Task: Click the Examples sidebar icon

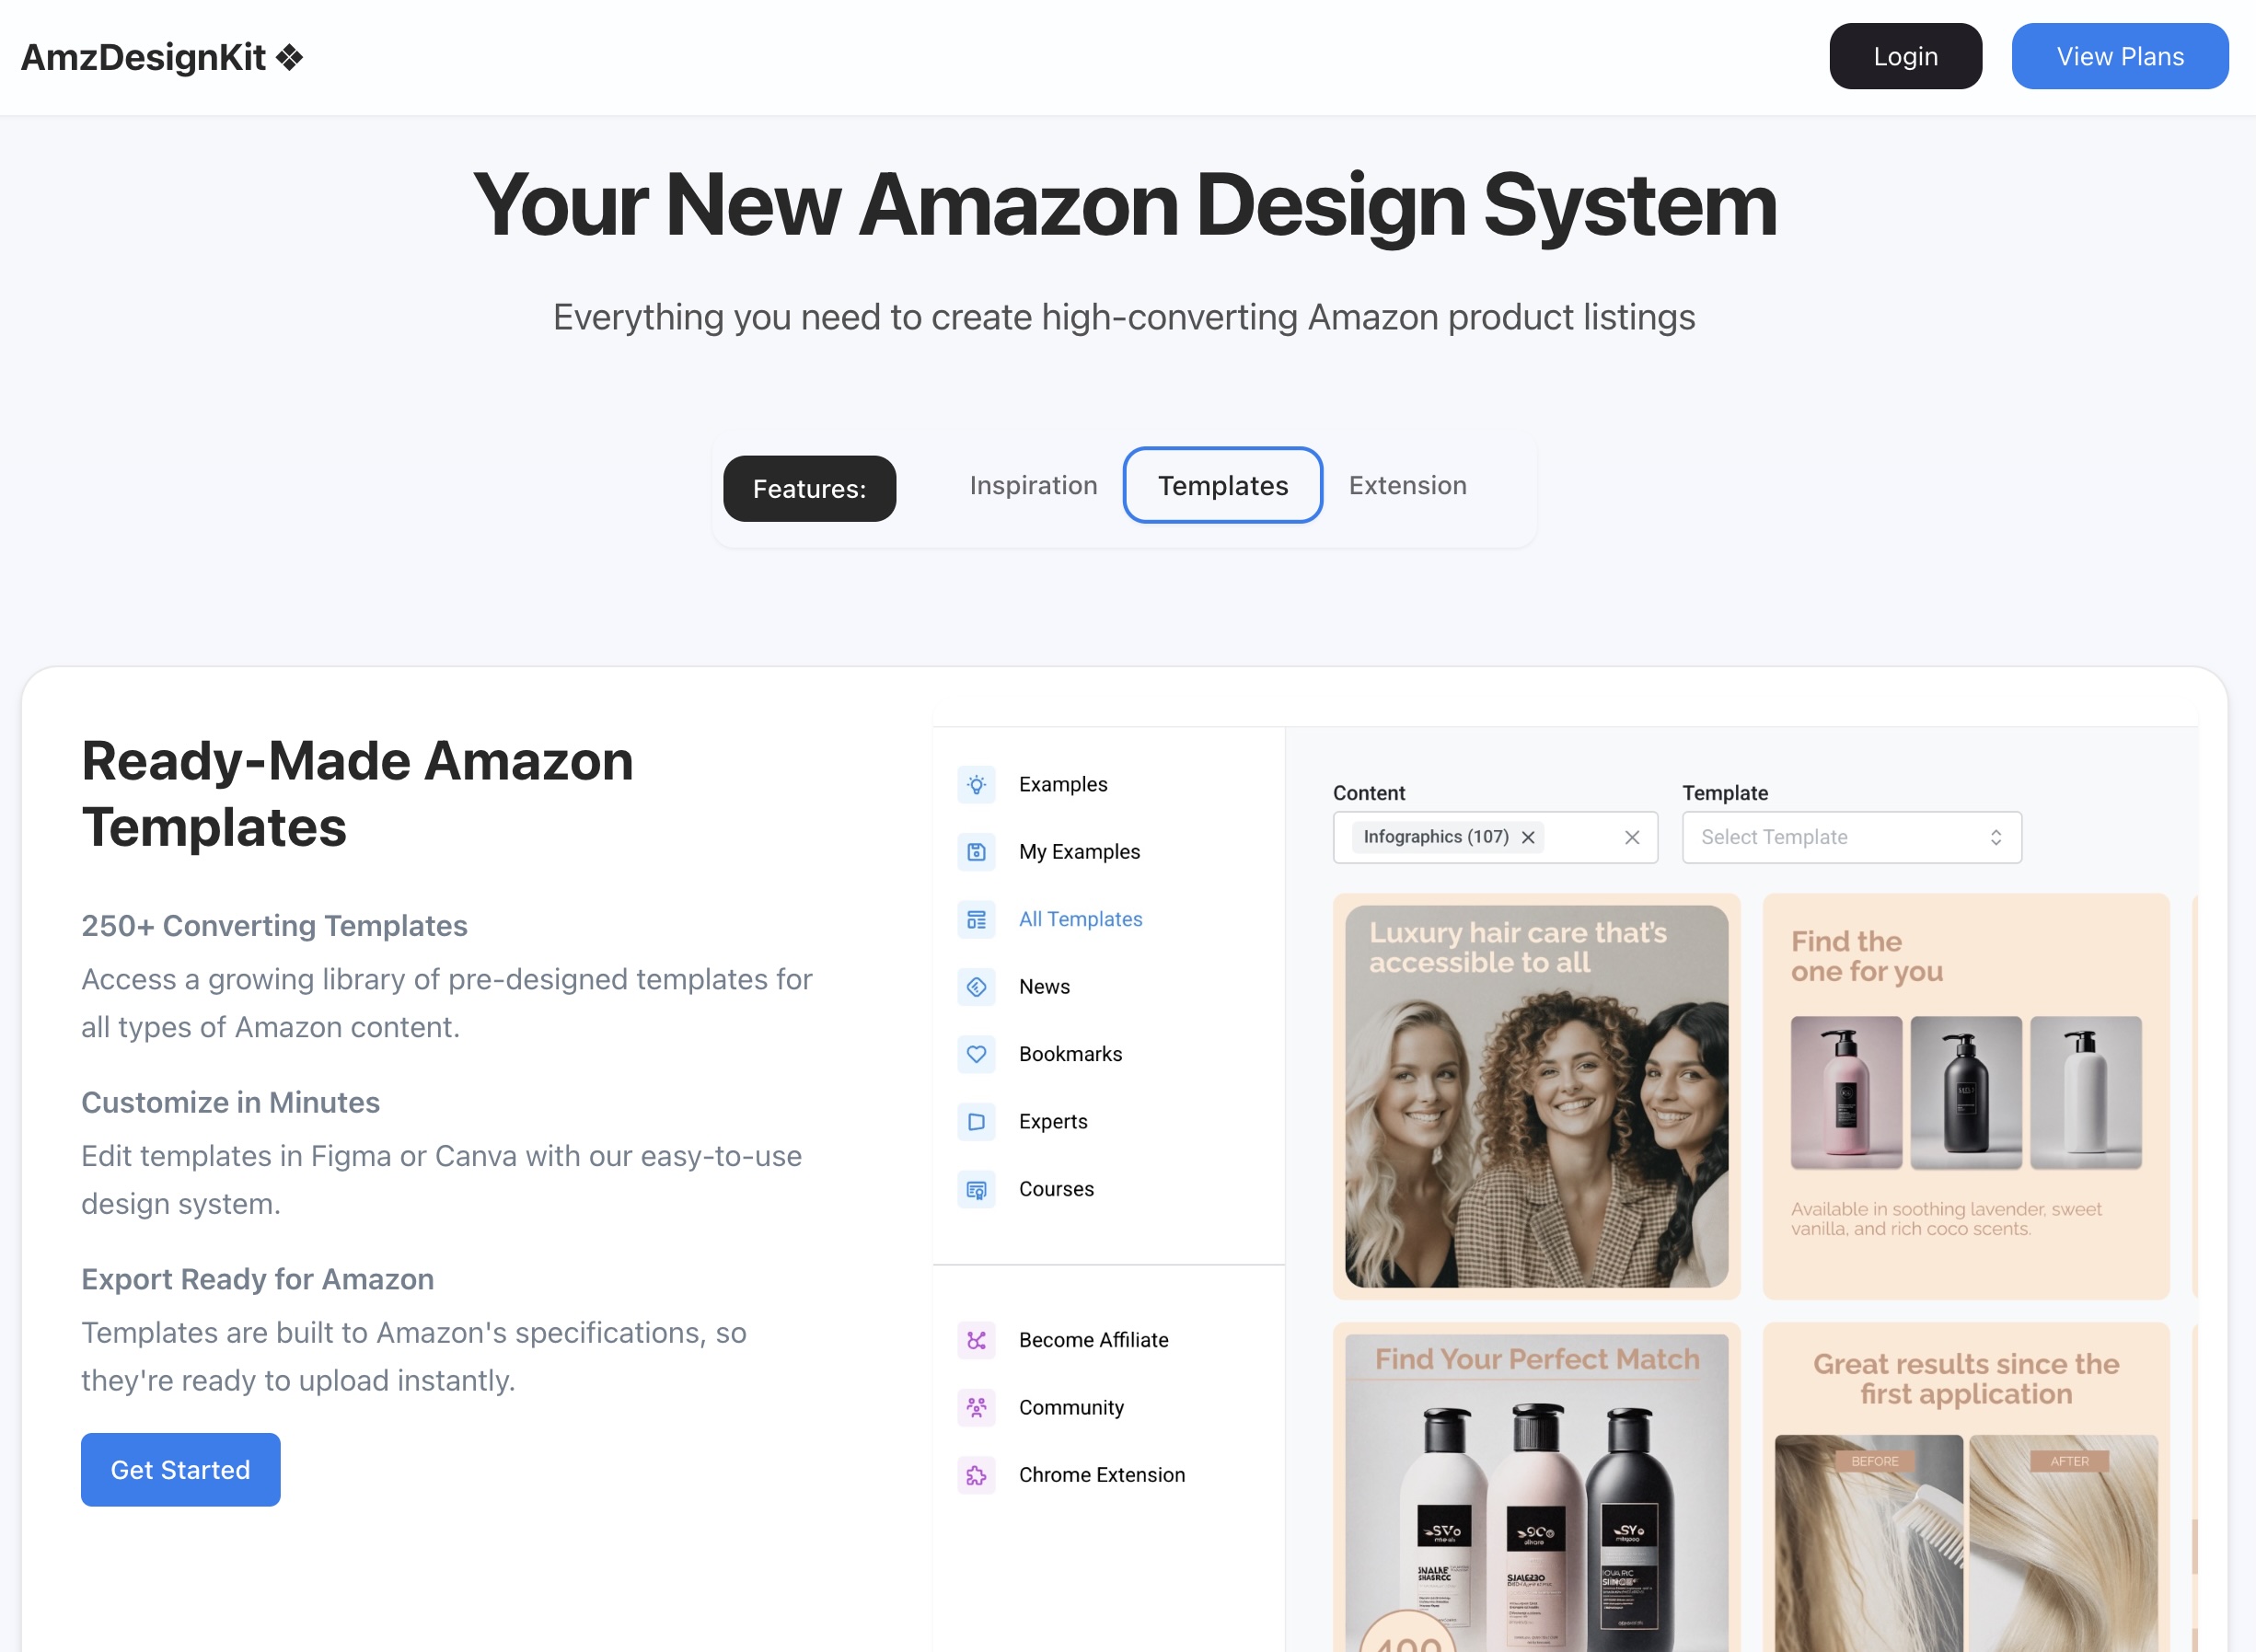Action: tap(976, 785)
